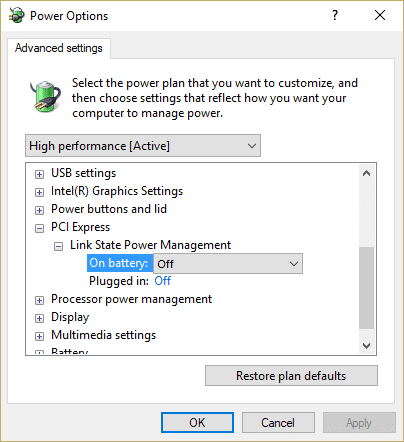Screen dimensions: 404x442
Task: Confirm with the OK button
Action: point(197,422)
